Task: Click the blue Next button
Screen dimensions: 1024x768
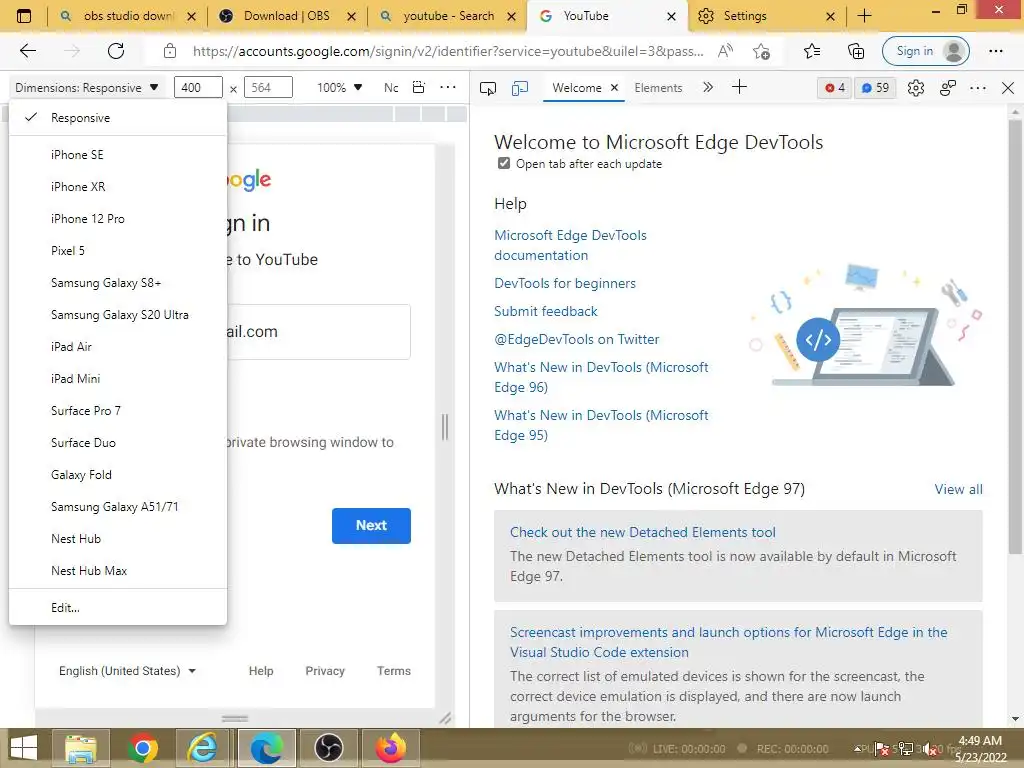Action: pos(371,526)
